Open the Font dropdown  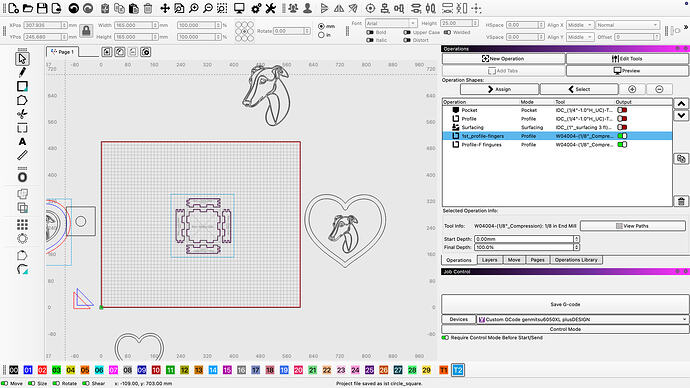391,23
